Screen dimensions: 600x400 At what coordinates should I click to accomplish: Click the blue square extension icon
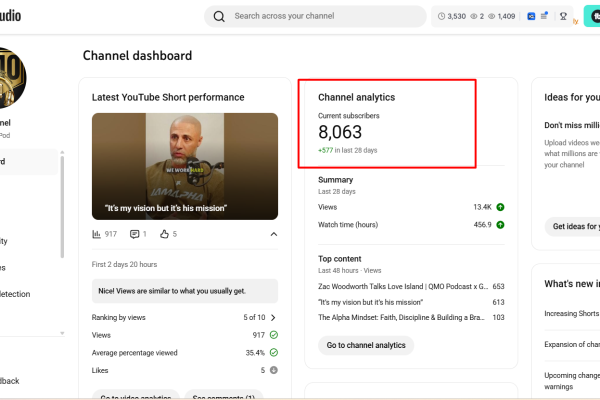point(531,16)
